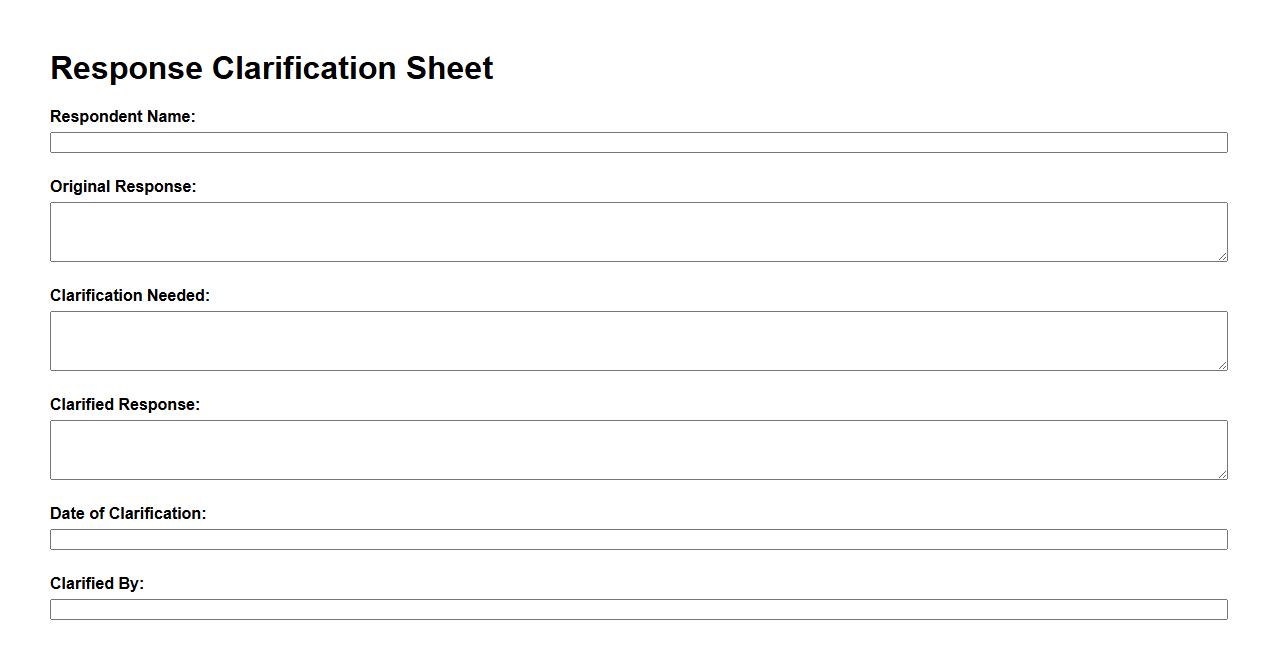Click the word "Clarification" in the main heading
The width and height of the screenshot is (1278, 650).
click(x=304, y=68)
